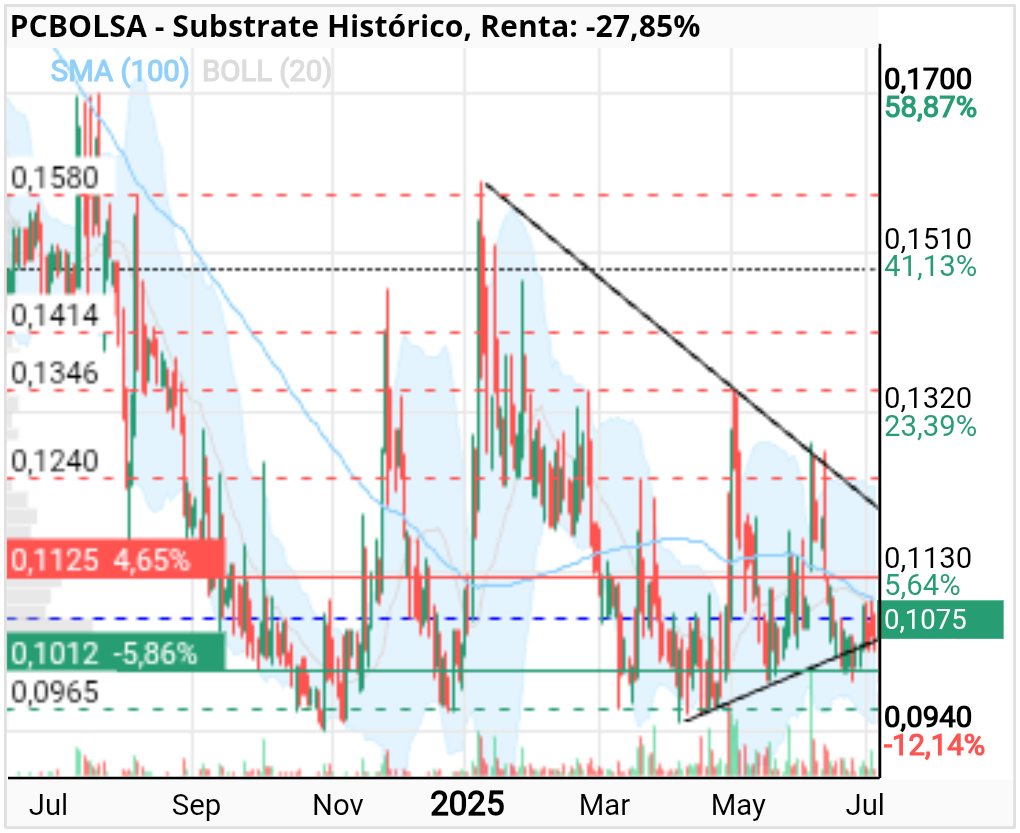The image size is (1020, 833).
Task: Click the Sep label on time axis
Action: 196,806
